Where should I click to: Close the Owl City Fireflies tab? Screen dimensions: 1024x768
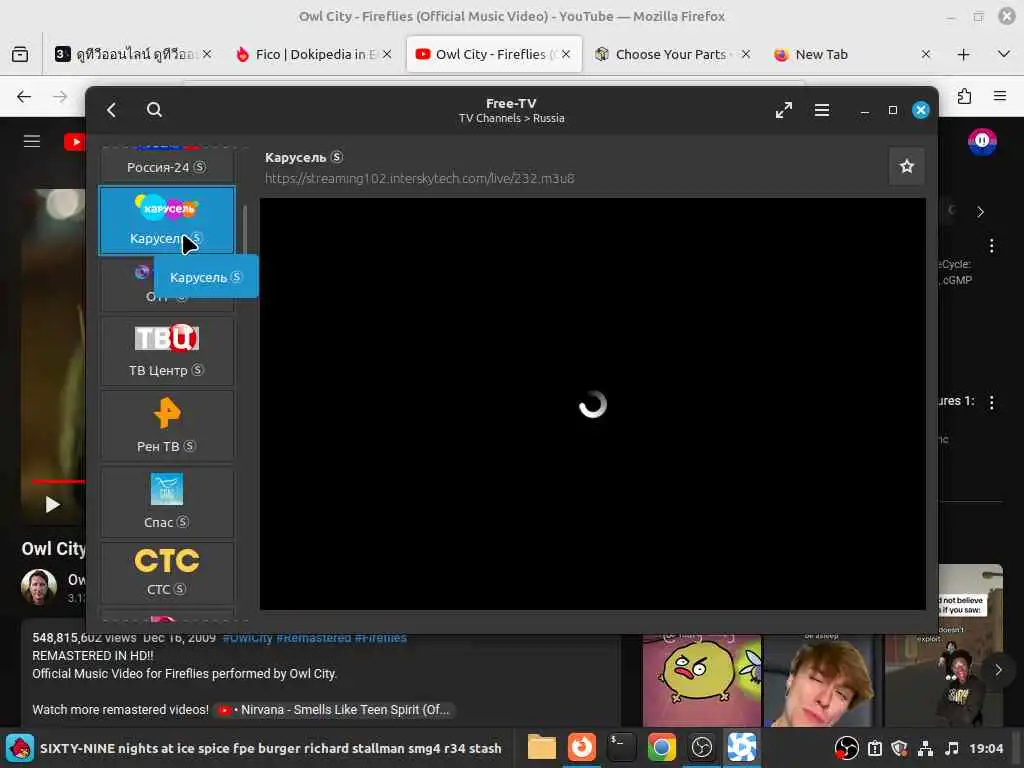566,54
